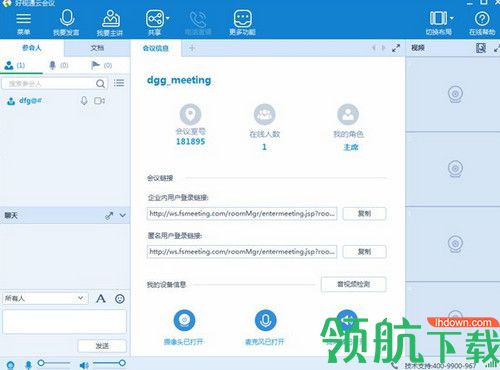The image size is (500, 370).
Task: Click the 音视频检测 button
Action: click(354, 284)
